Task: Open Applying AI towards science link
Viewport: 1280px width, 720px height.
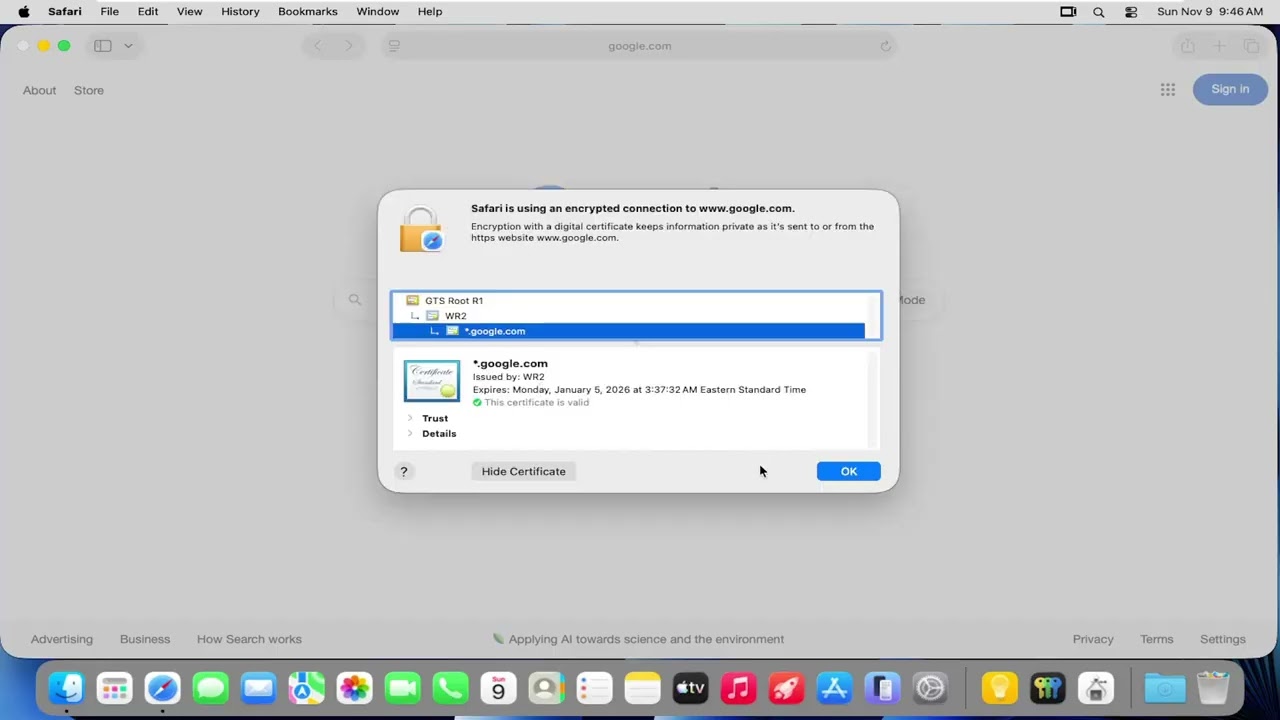Action: (638, 639)
